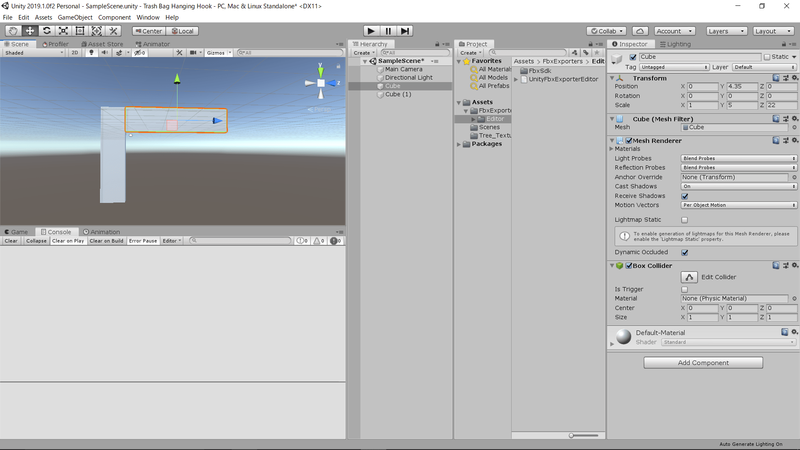
Task: Expand the Packages folder
Action: point(459,144)
